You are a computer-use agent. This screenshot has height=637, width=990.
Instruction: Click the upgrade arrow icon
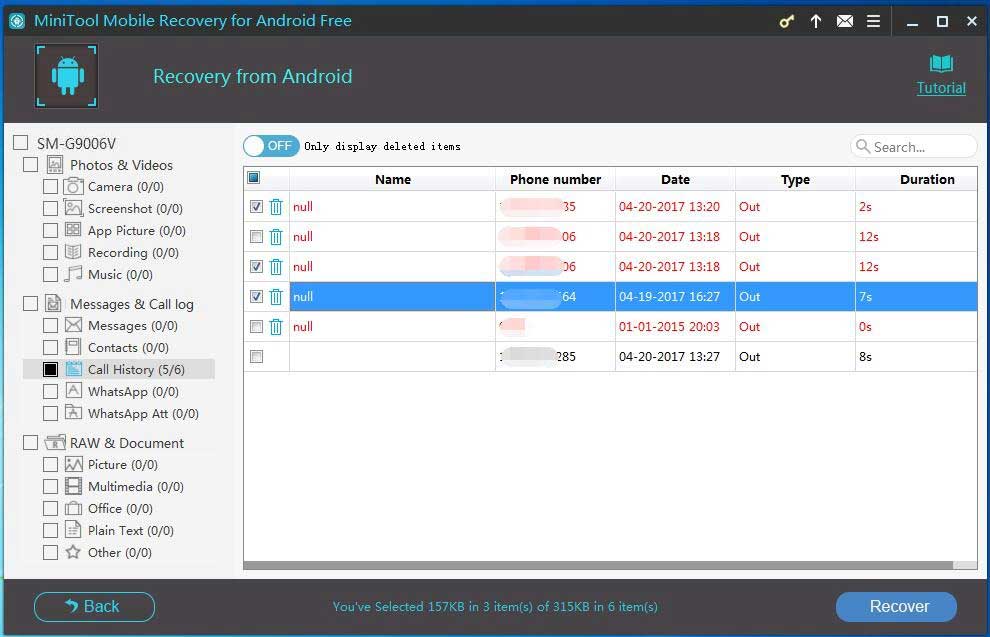click(x=816, y=21)
